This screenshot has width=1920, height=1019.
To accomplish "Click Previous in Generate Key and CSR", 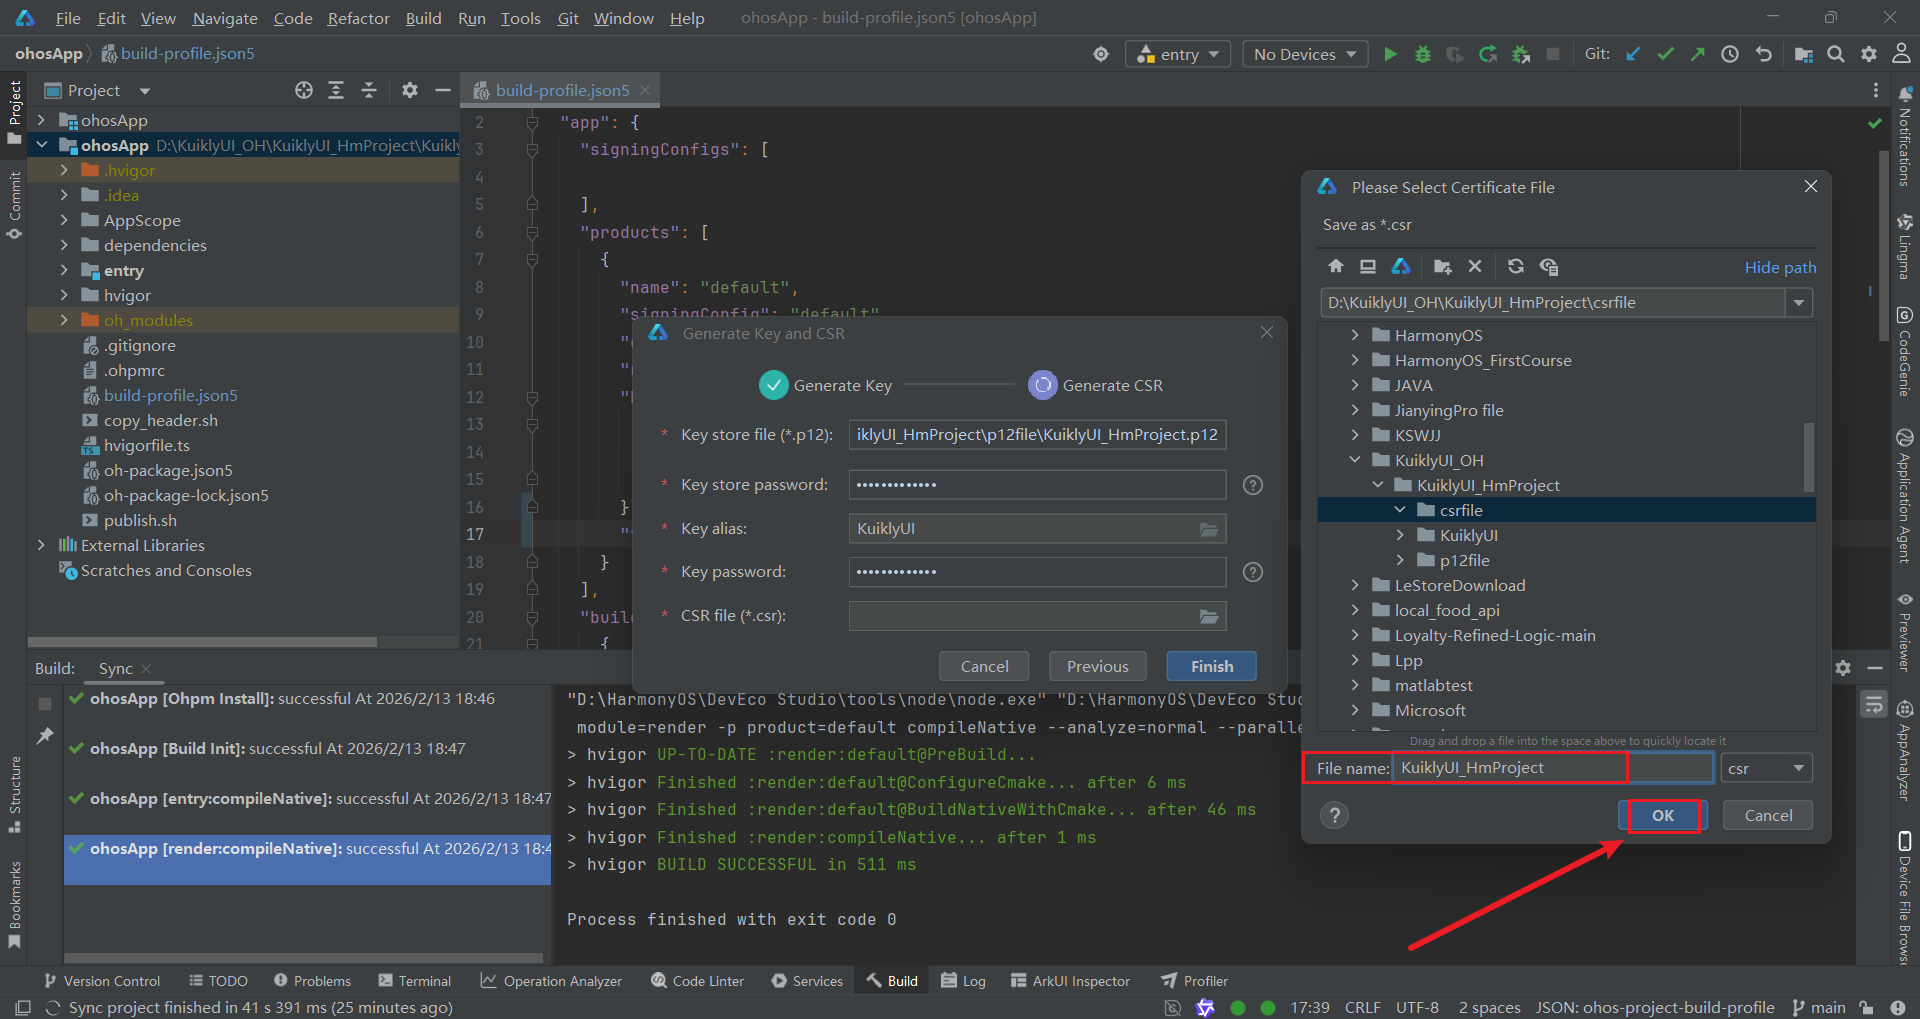I will tap(1097, 666).
